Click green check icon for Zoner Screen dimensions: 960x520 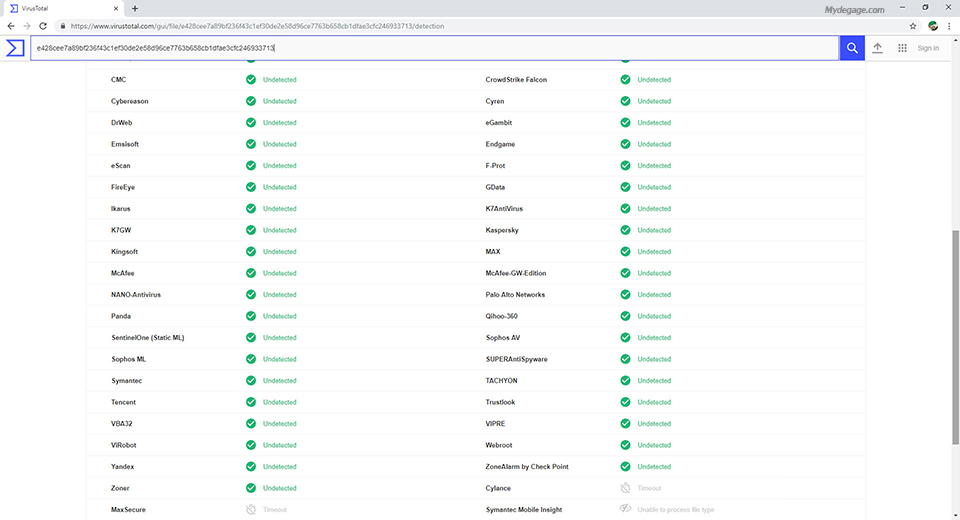pos(251,488)
